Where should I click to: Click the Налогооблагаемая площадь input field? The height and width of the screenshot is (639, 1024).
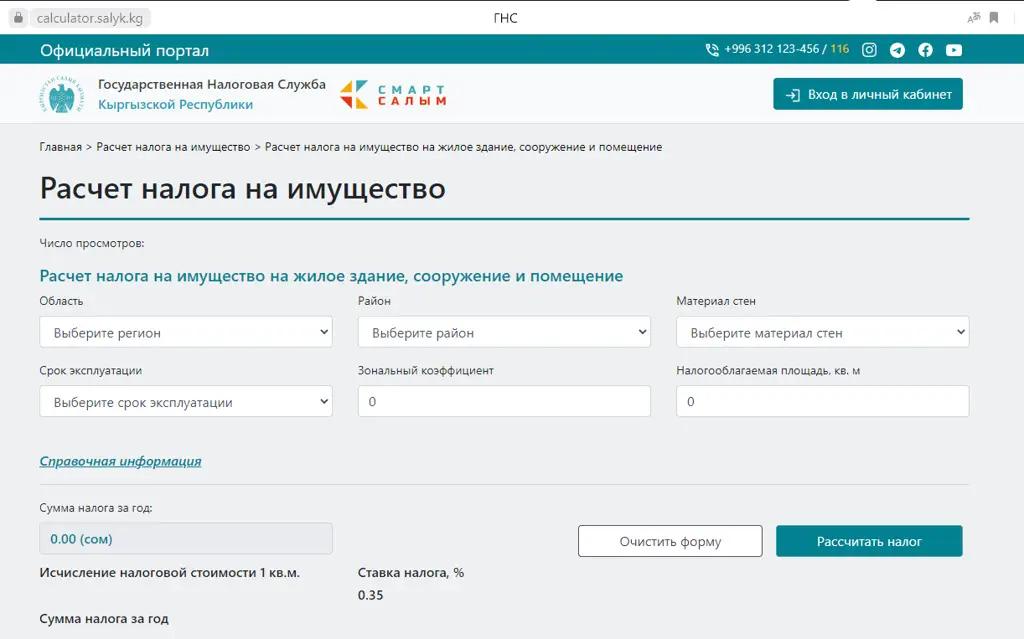click(822, 401)
